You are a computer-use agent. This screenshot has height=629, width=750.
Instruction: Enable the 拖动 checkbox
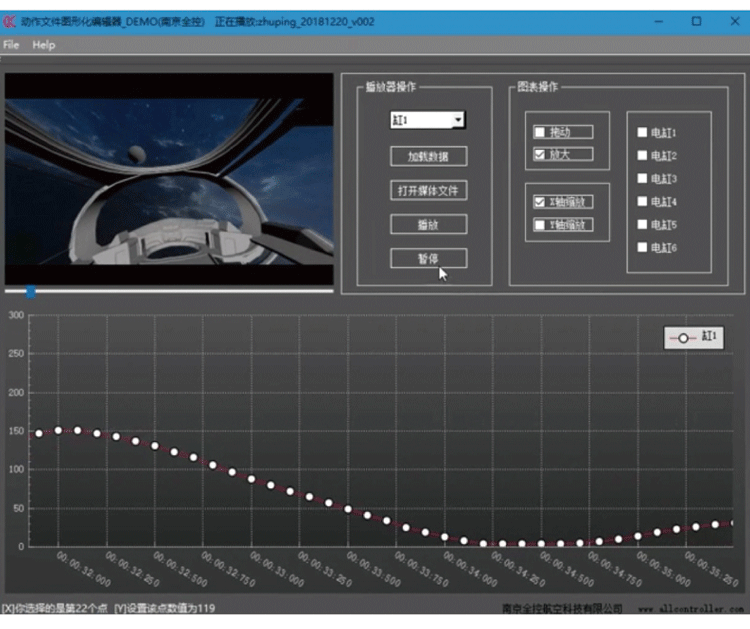point(541,132)
